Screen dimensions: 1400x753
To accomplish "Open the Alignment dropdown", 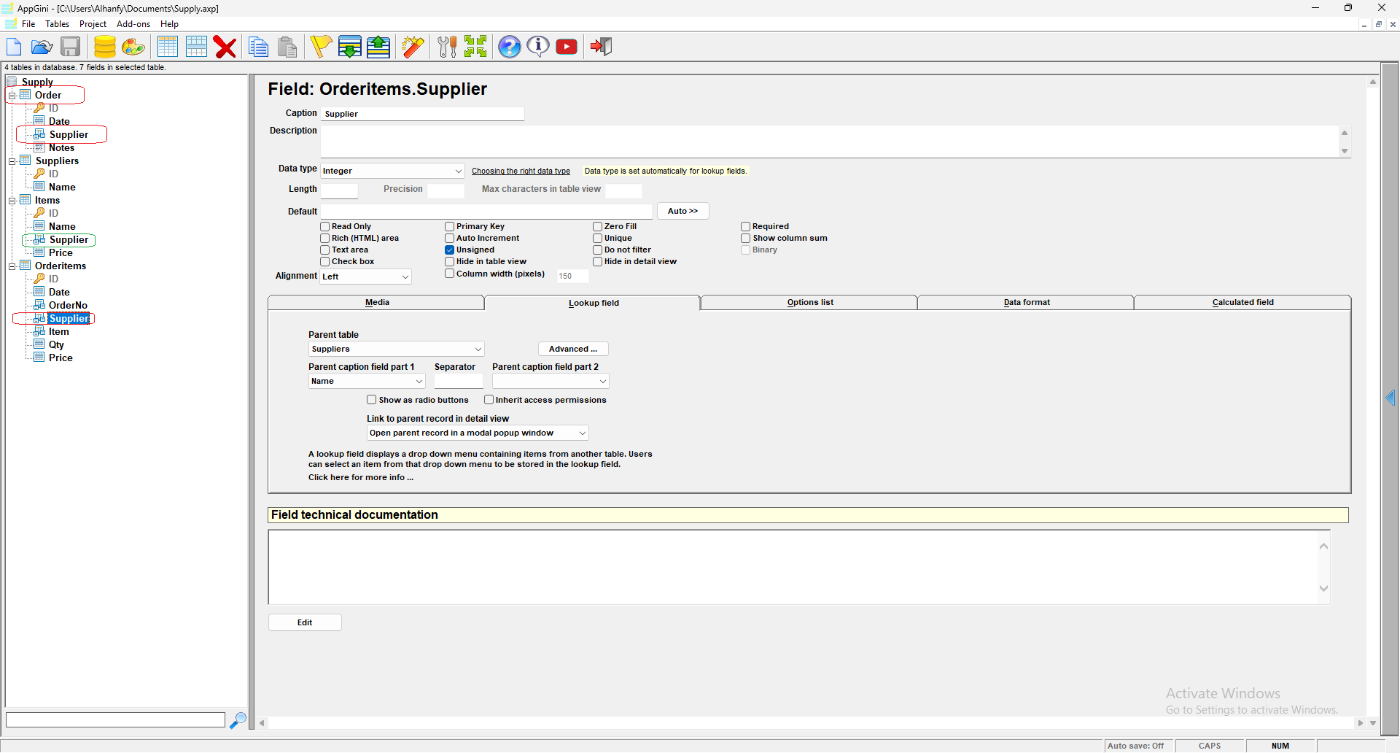I will (x=365, y=276).
